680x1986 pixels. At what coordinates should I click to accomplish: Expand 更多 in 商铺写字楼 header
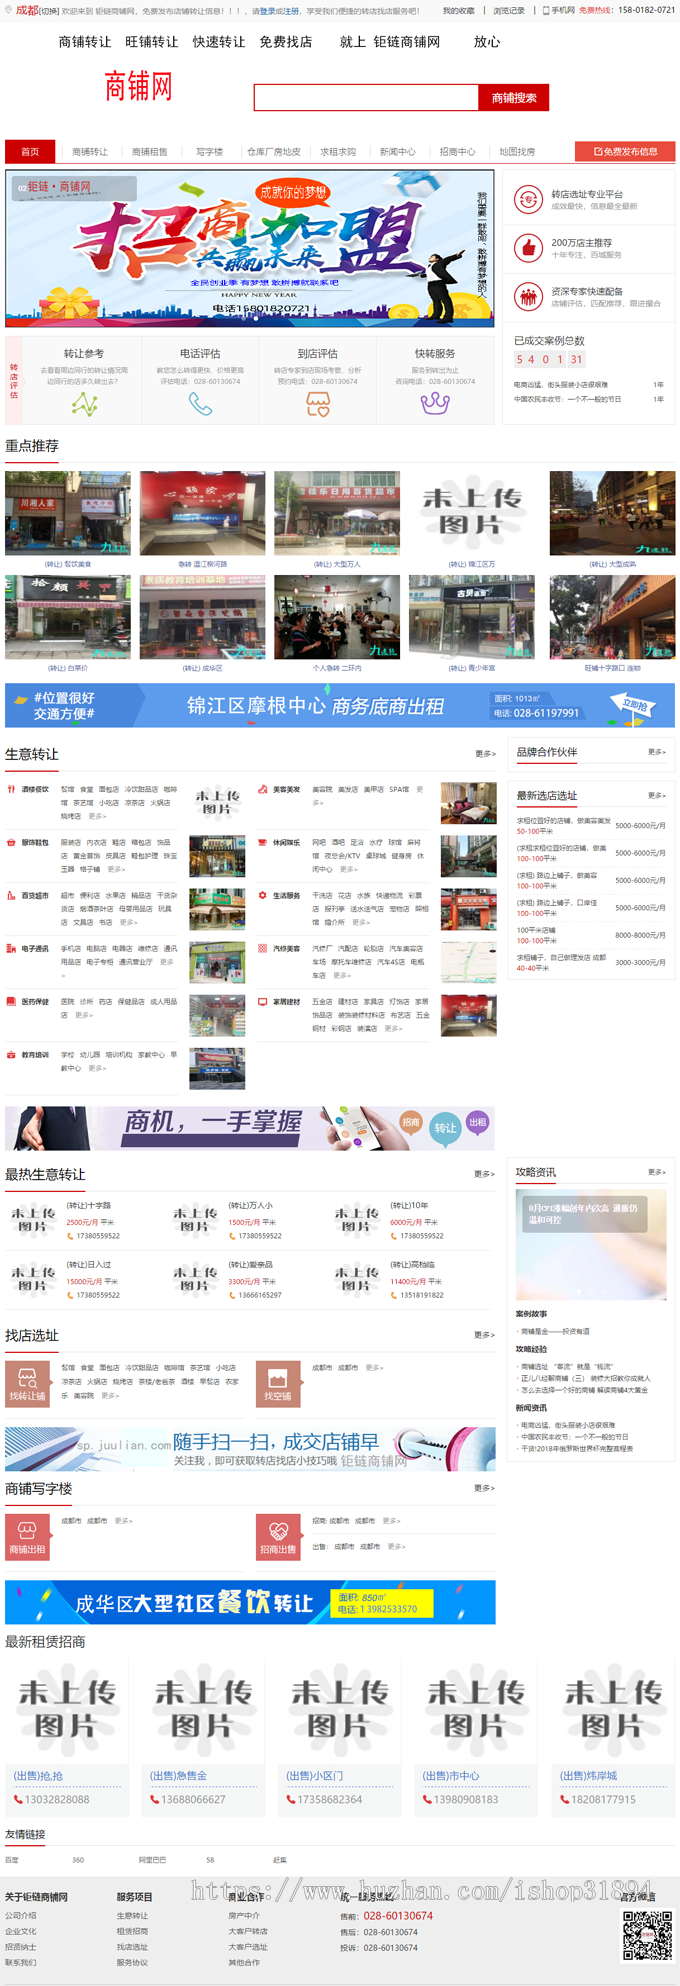(x=485, y=1488)
